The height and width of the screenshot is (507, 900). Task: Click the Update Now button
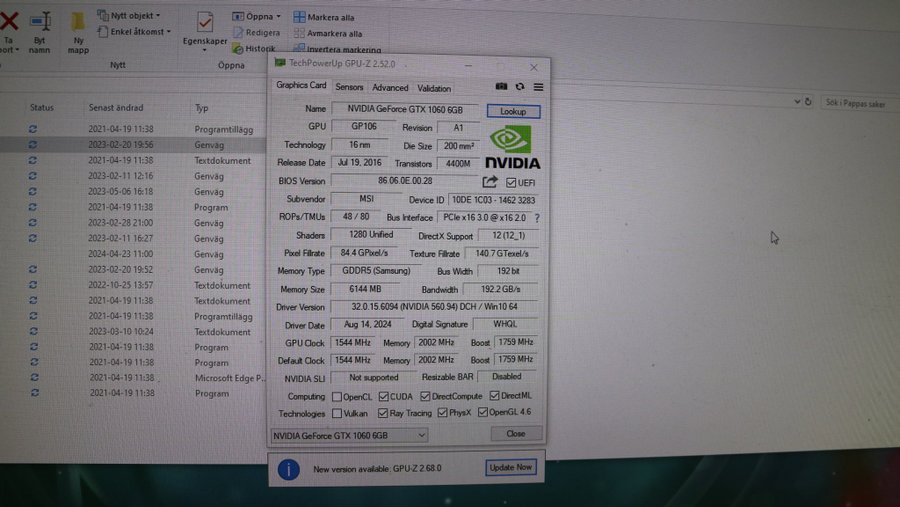tap(510, 467)
